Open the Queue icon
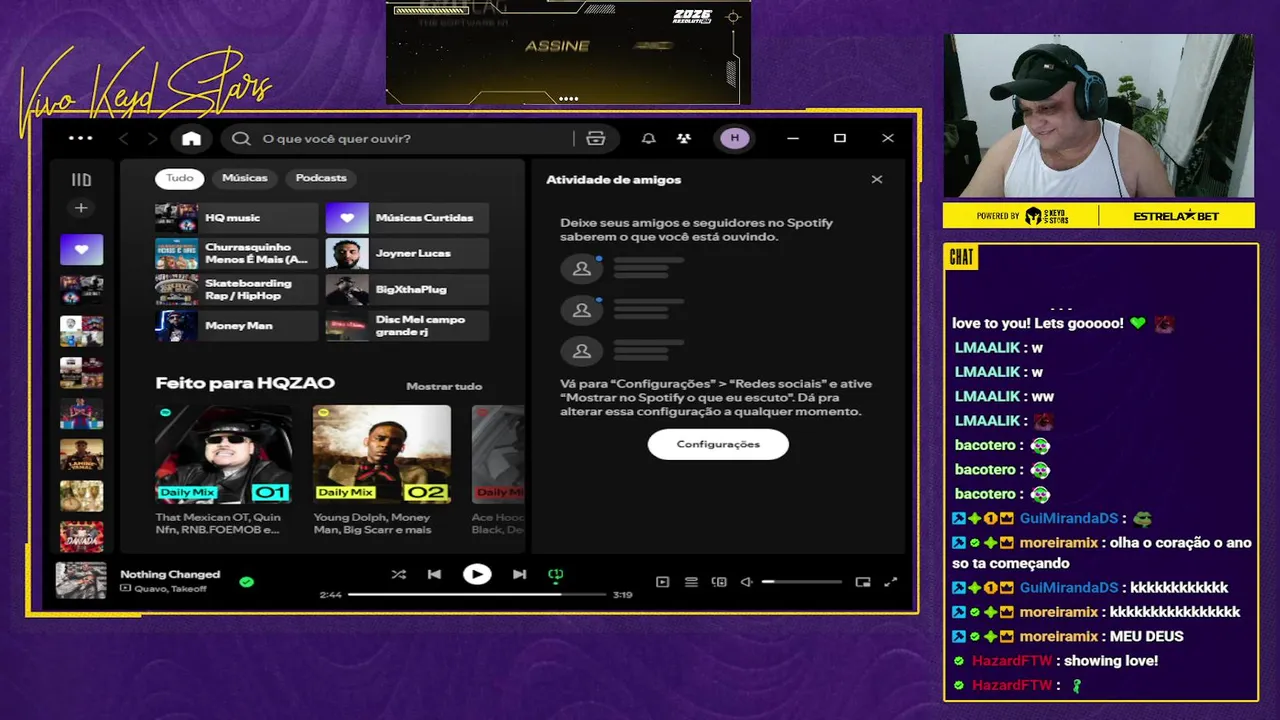This screenshot has height=720, width=1280. pyautogui.click(x=691, y=582)
